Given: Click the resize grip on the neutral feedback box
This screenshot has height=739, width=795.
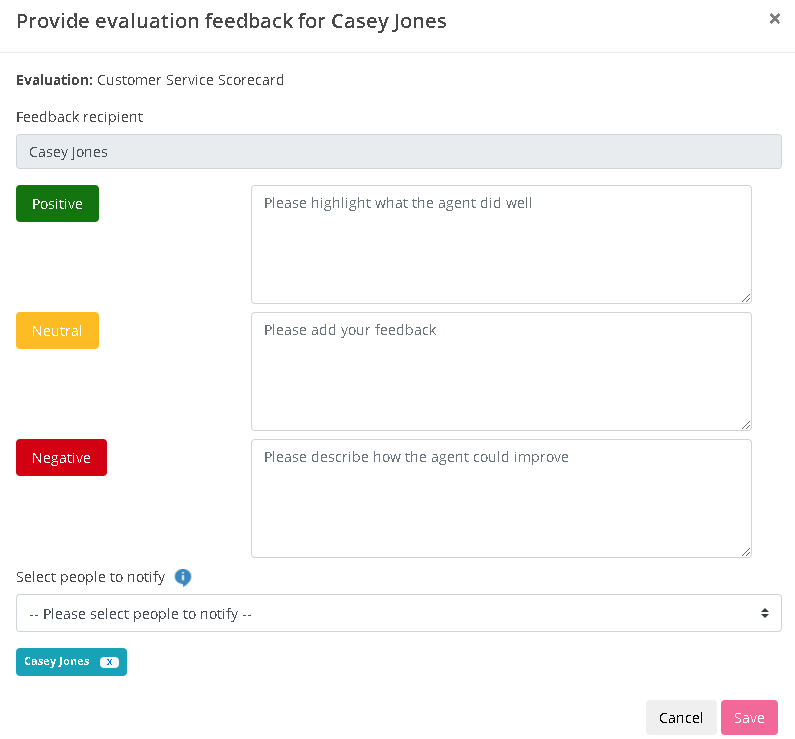Looking at the screenshot, I should [x=746, y=425].
